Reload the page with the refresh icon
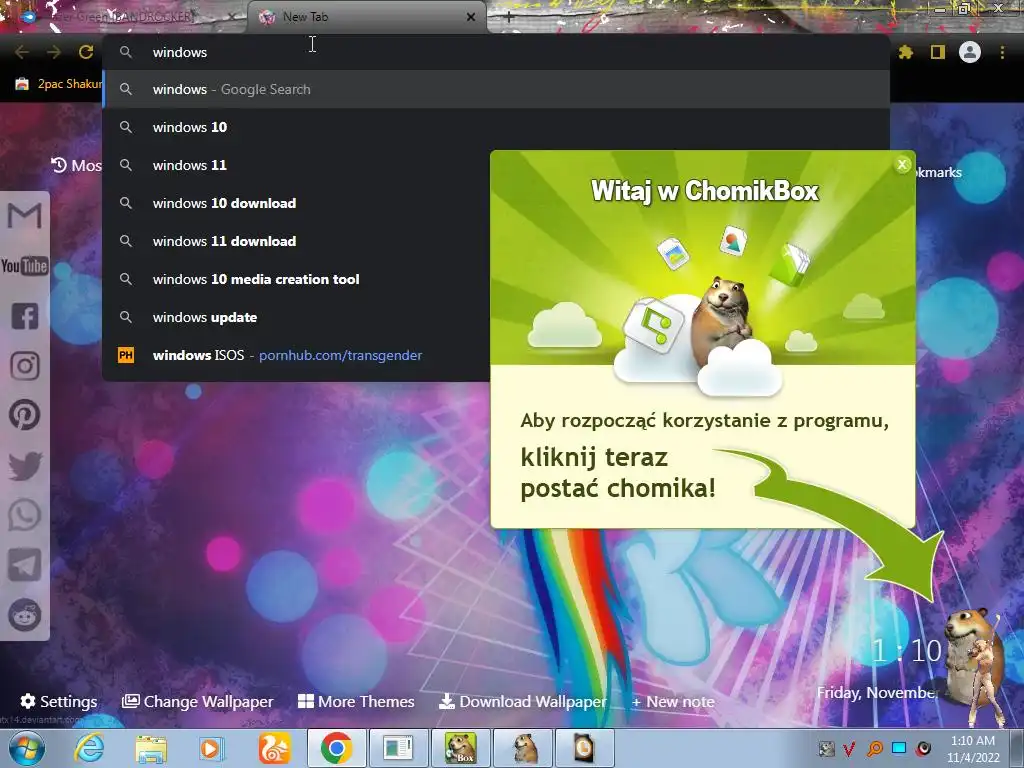Viewport: 1024px width, 768px height. [86, 52]
